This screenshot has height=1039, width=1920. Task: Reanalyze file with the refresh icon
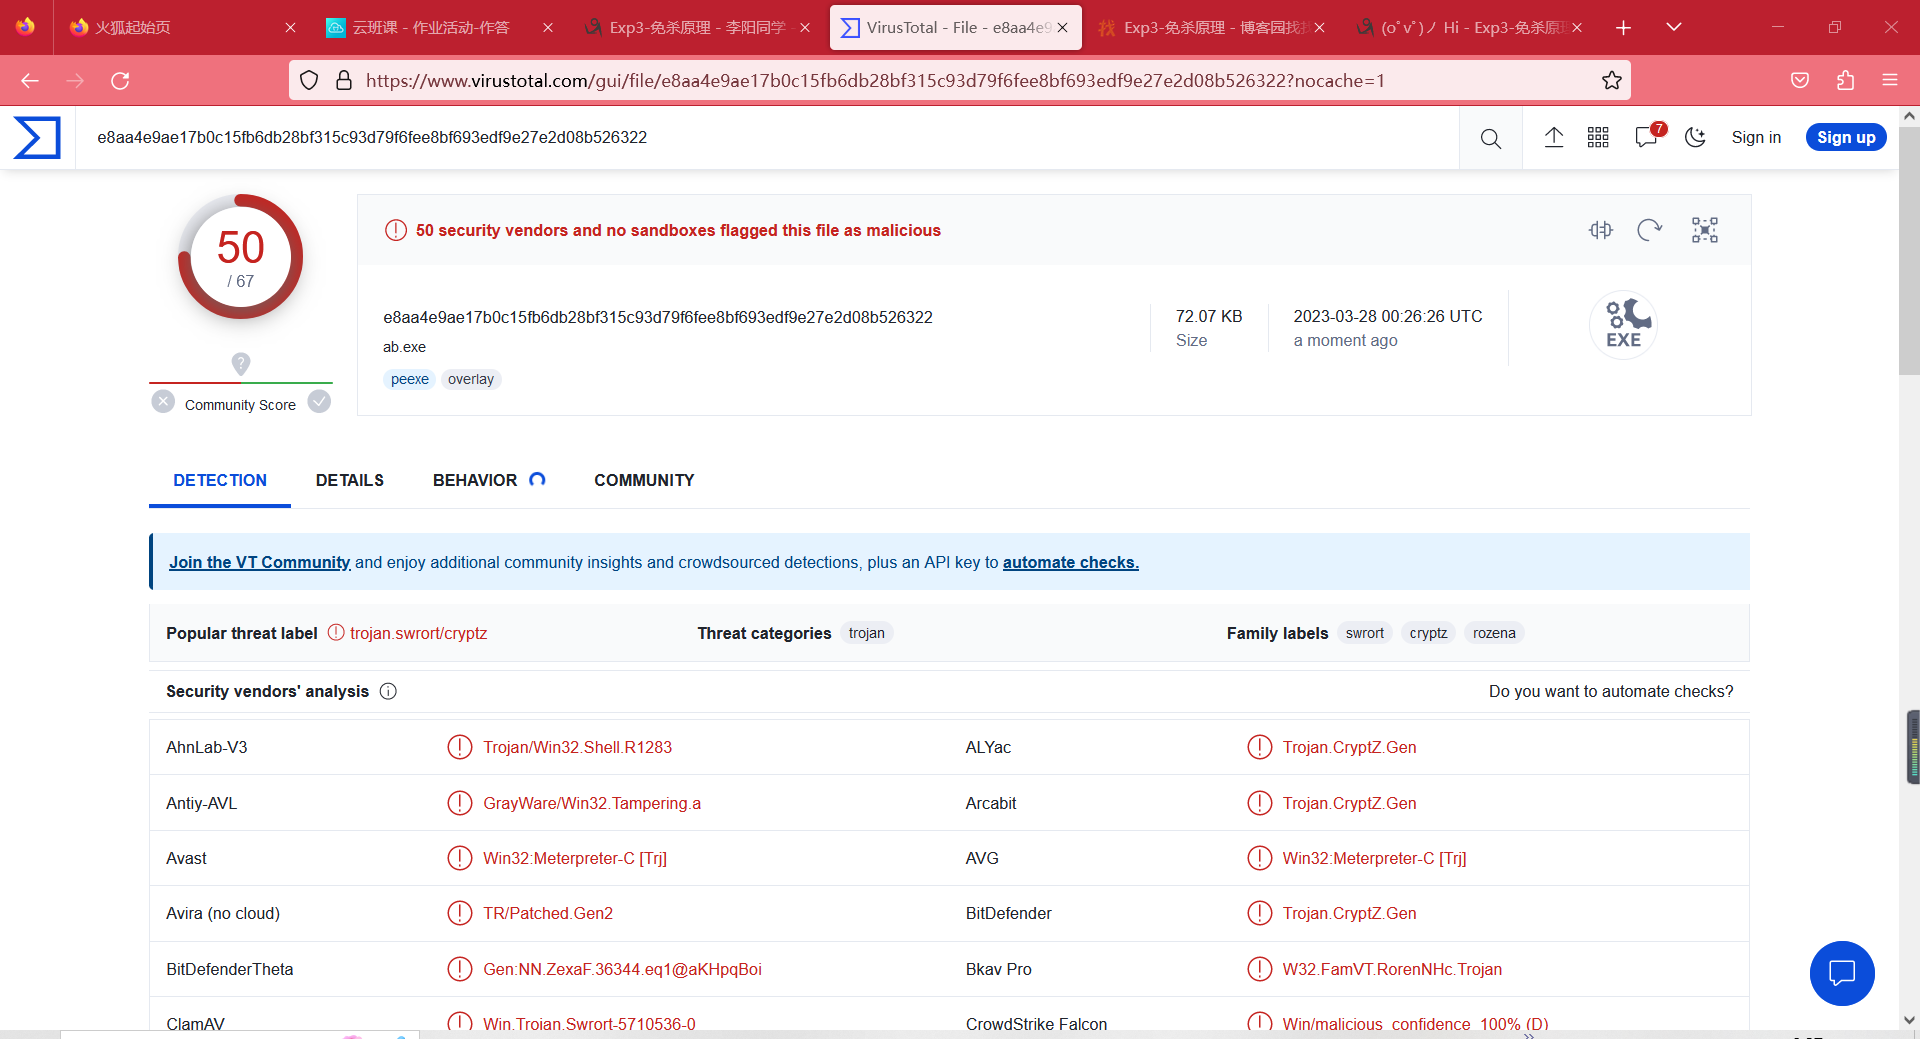coord(1650,230)
